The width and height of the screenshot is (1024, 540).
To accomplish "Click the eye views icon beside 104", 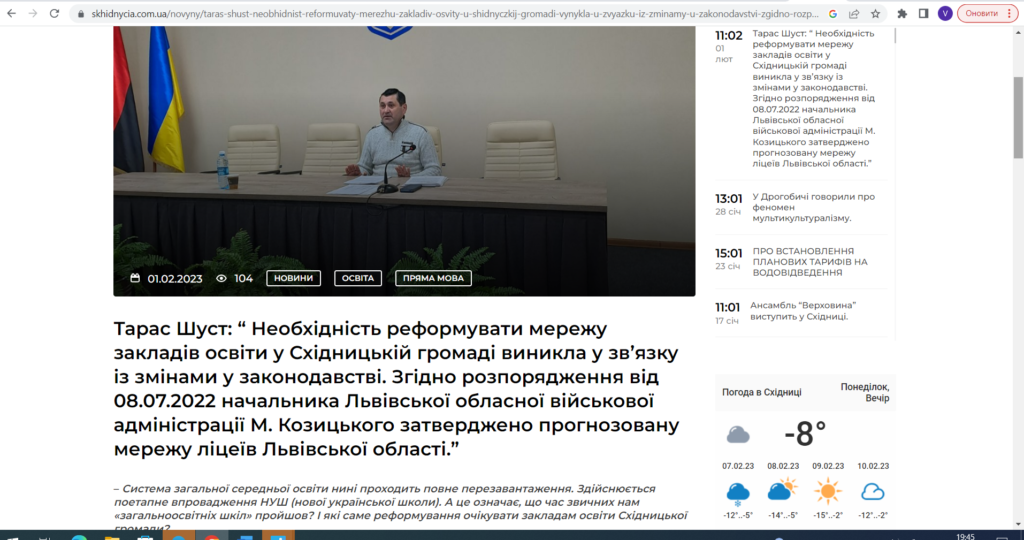I will point(221,278).
